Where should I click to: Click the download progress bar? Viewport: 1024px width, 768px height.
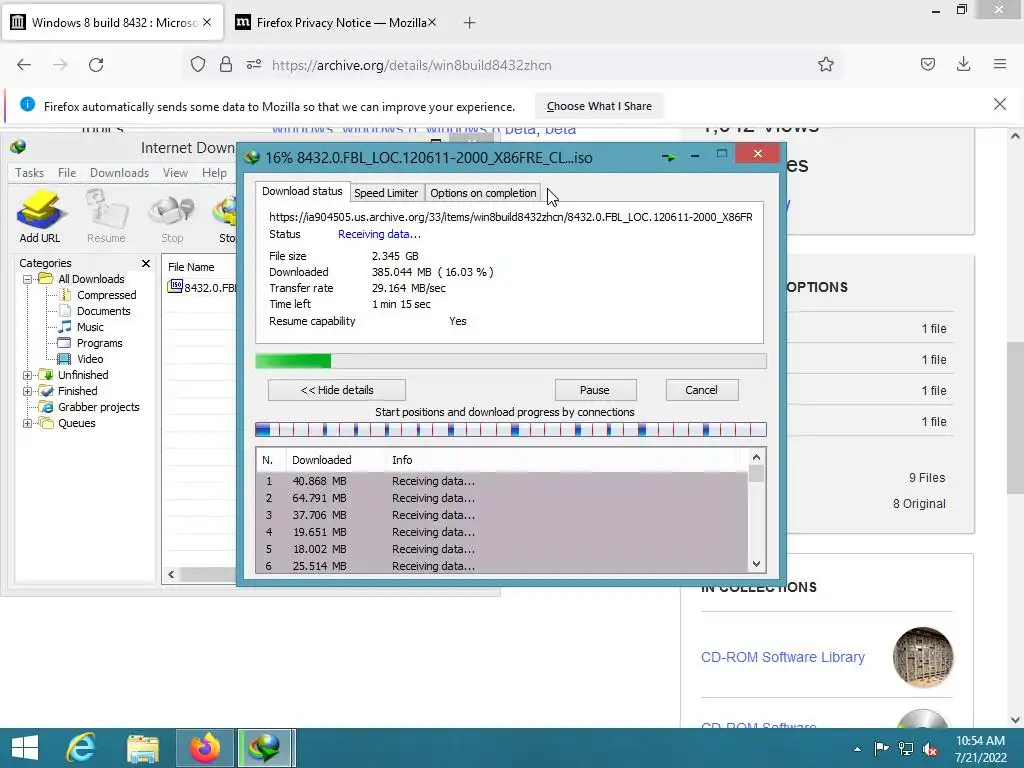click(511, 361)
